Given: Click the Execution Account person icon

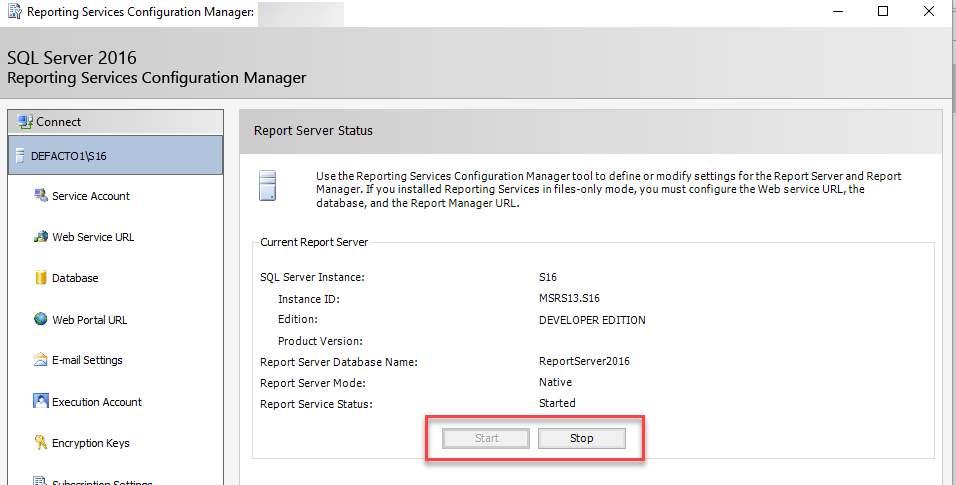Looking at the screenshot, I should coord(41,401).
